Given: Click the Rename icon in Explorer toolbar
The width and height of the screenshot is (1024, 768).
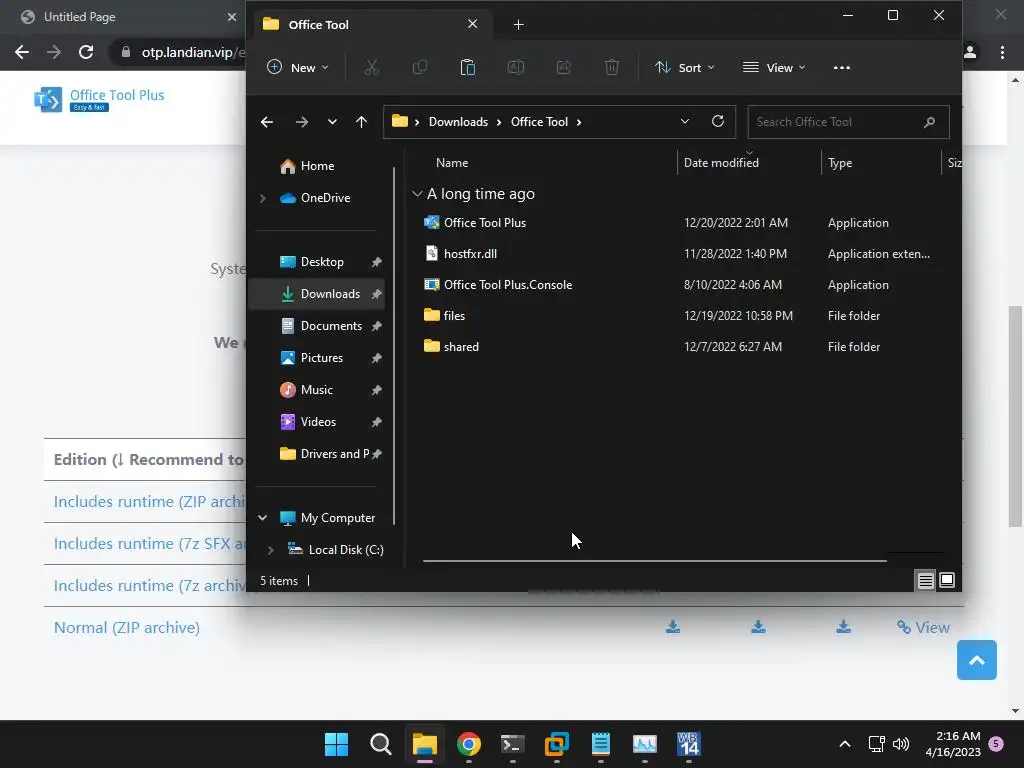Looking at the screenshot, I should [x=516, y=67].
